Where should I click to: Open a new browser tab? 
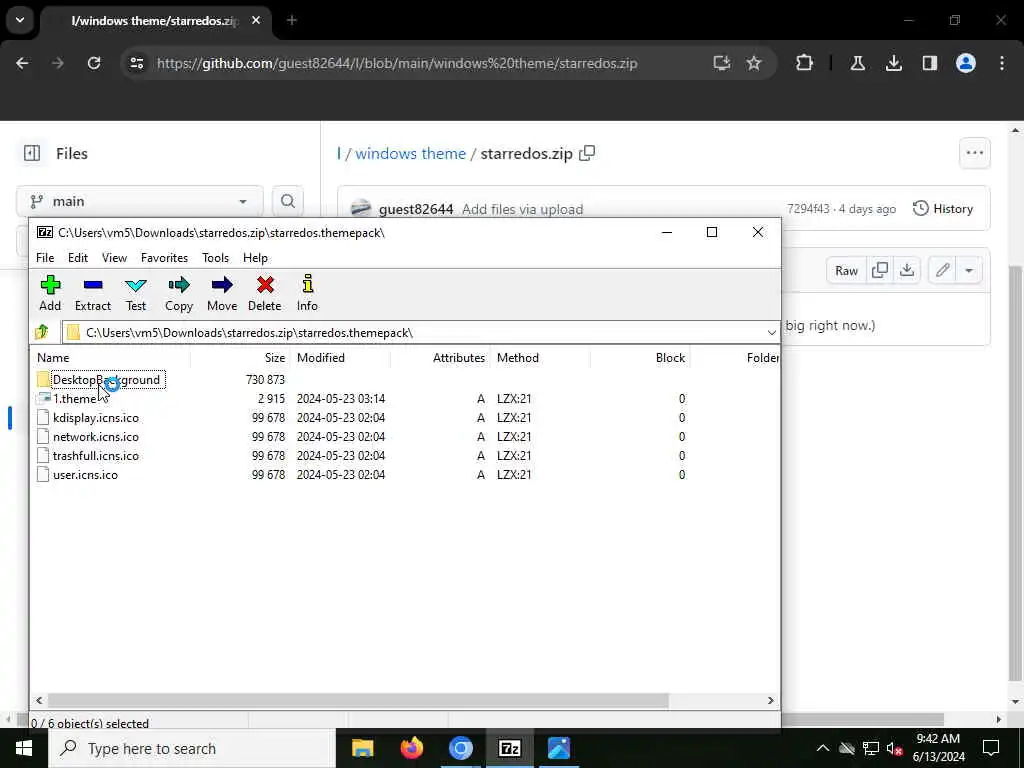(x=292, y=21)
